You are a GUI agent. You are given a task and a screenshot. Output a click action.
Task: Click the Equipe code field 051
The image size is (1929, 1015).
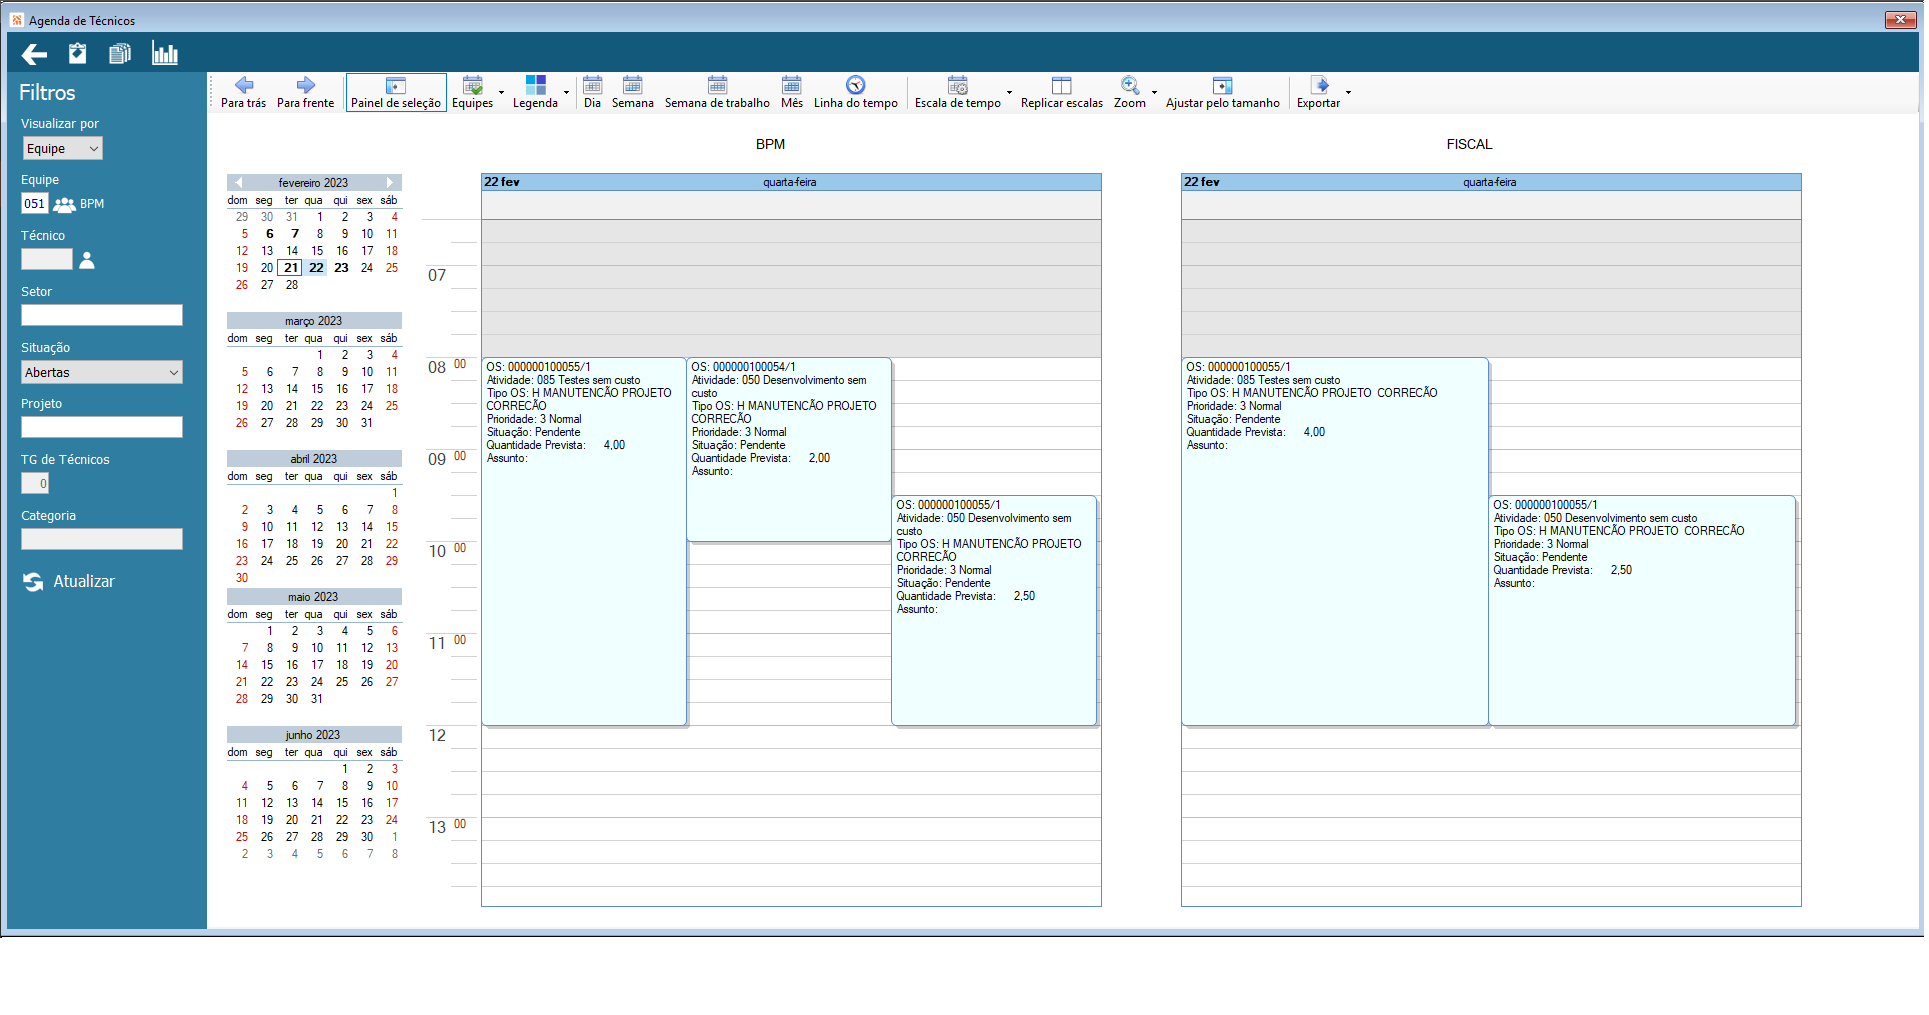[x=35, y=204]
